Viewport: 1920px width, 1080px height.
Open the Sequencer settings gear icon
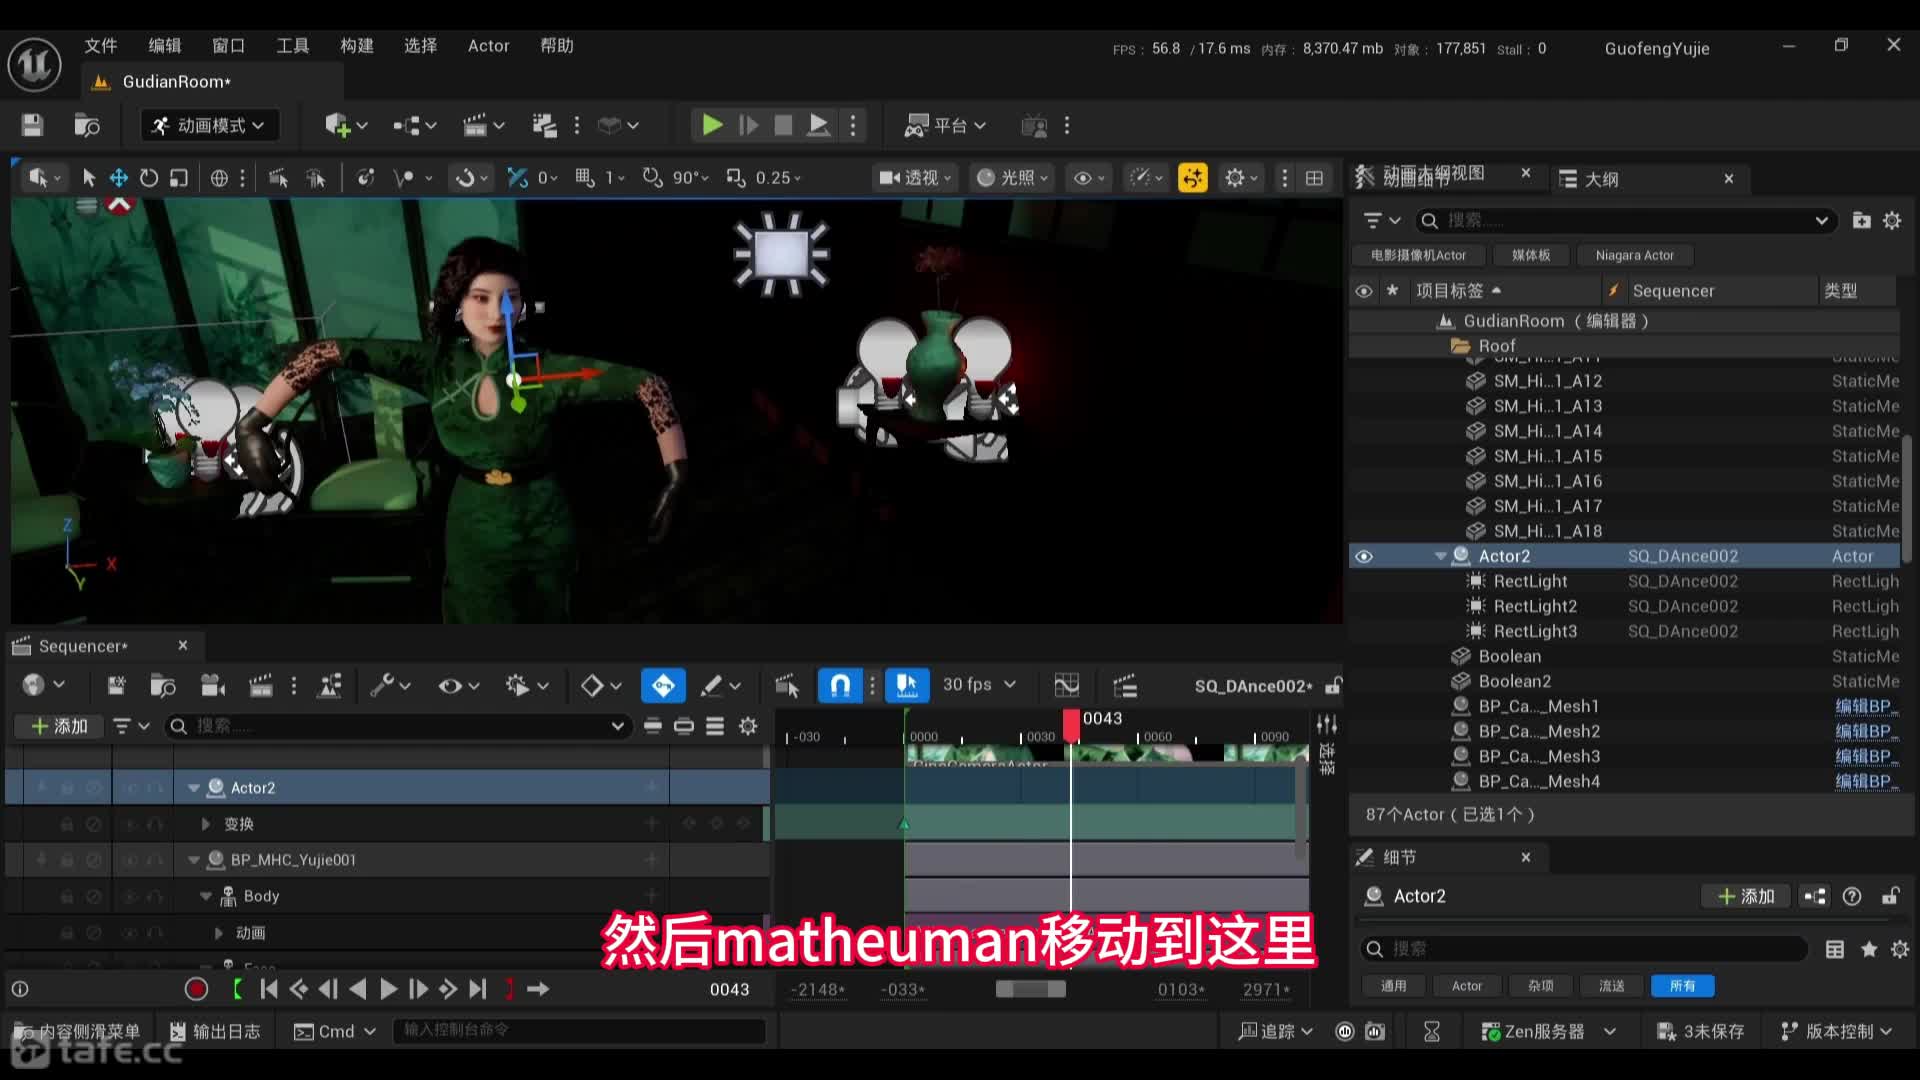coord(748,726)
